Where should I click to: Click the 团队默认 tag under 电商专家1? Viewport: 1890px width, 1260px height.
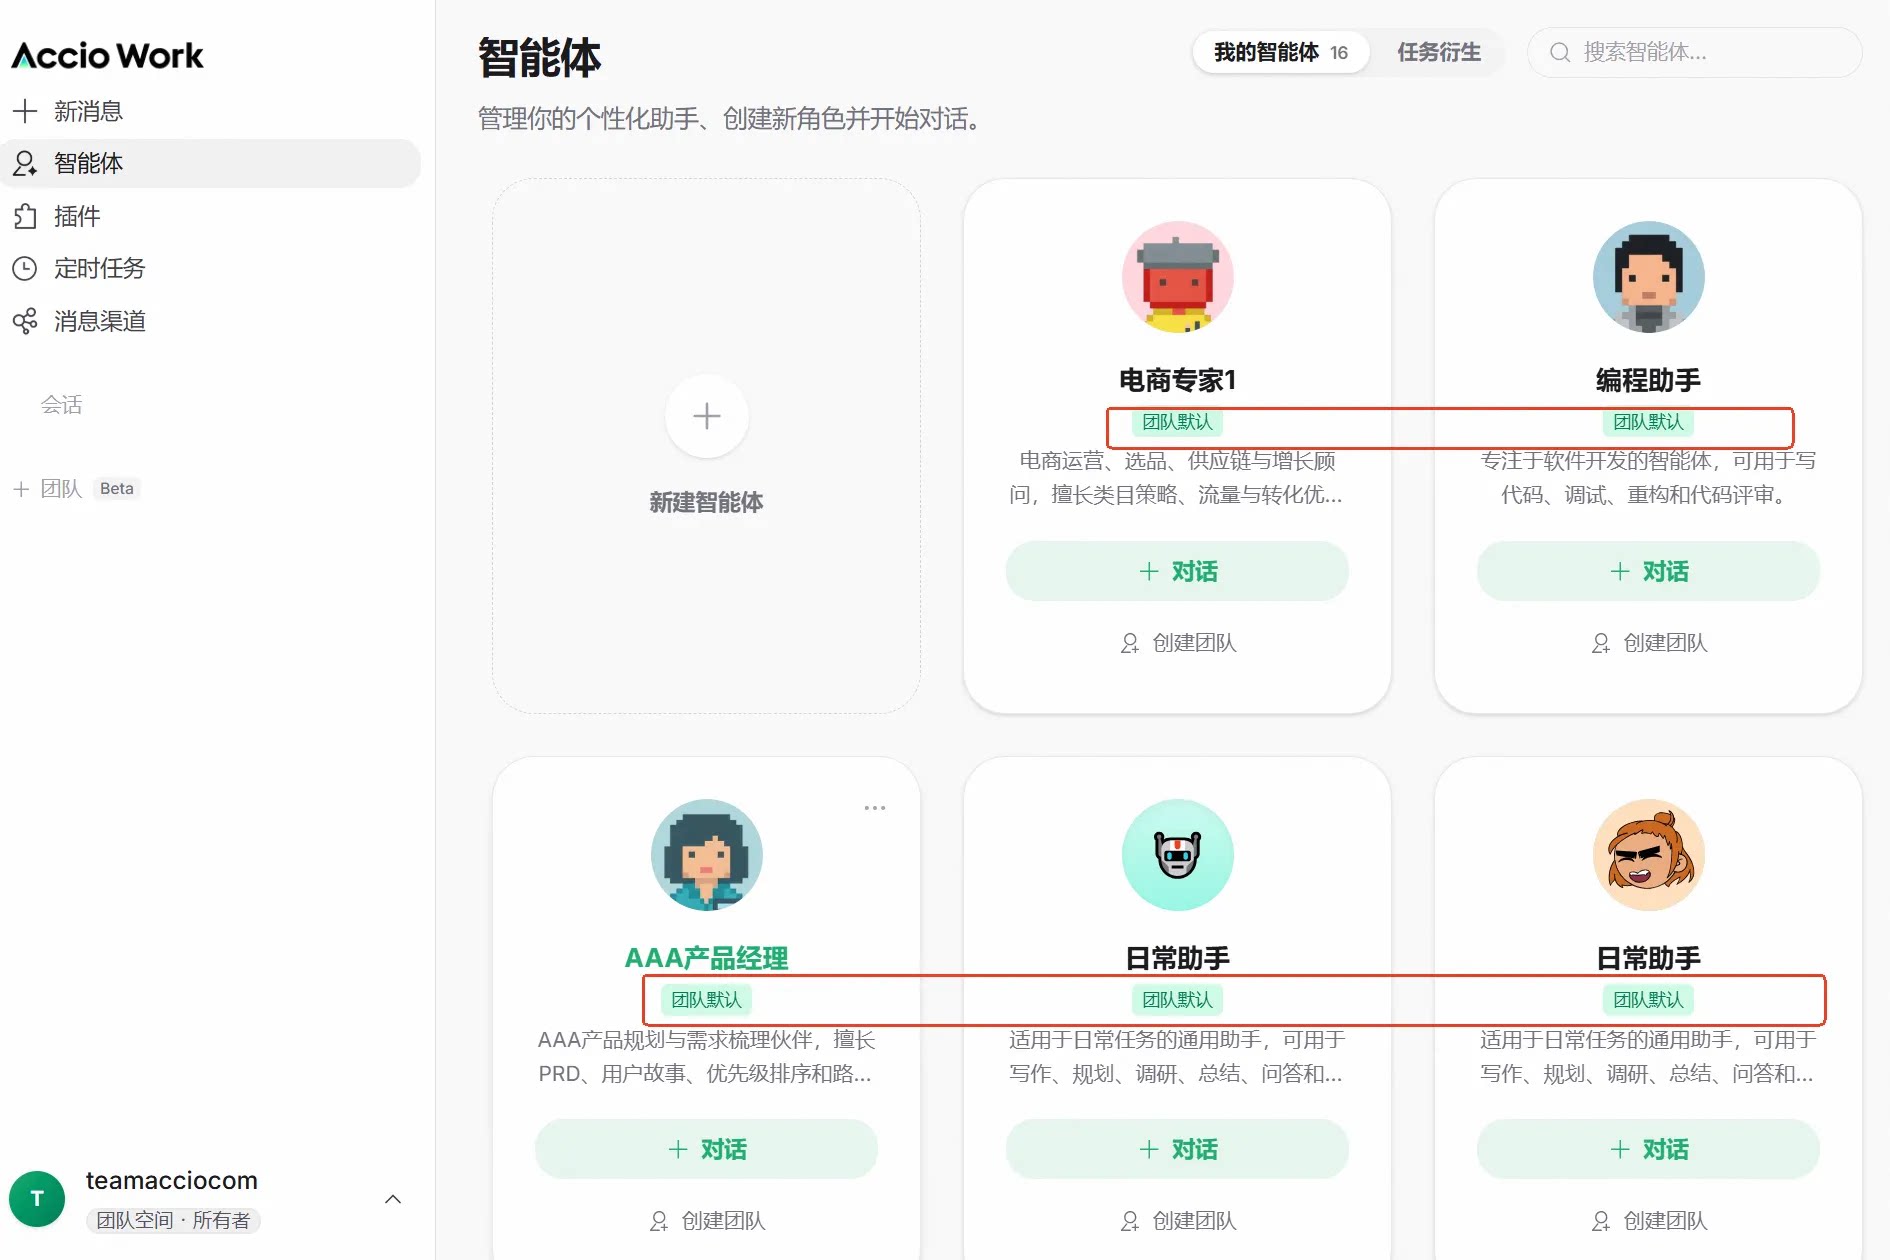1178,422
